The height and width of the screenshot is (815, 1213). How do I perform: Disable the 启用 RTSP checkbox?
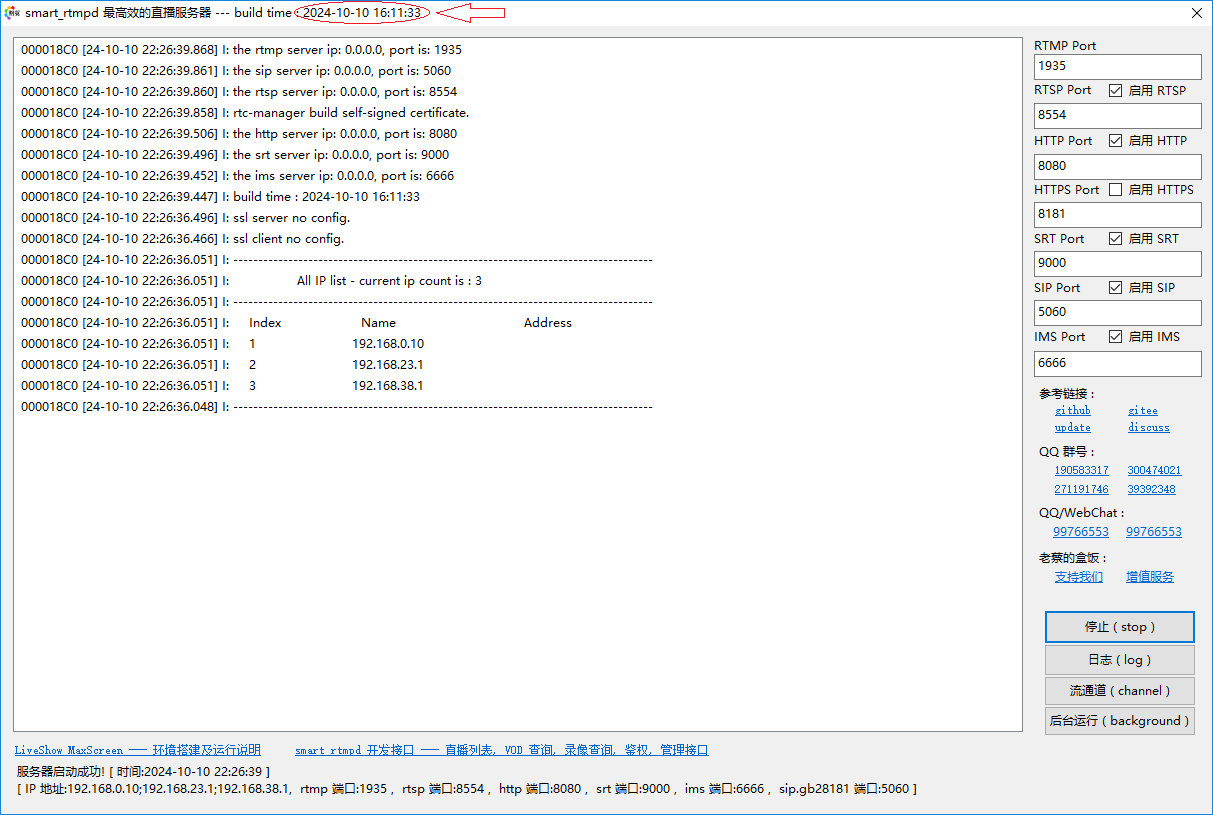point(1116,91)
